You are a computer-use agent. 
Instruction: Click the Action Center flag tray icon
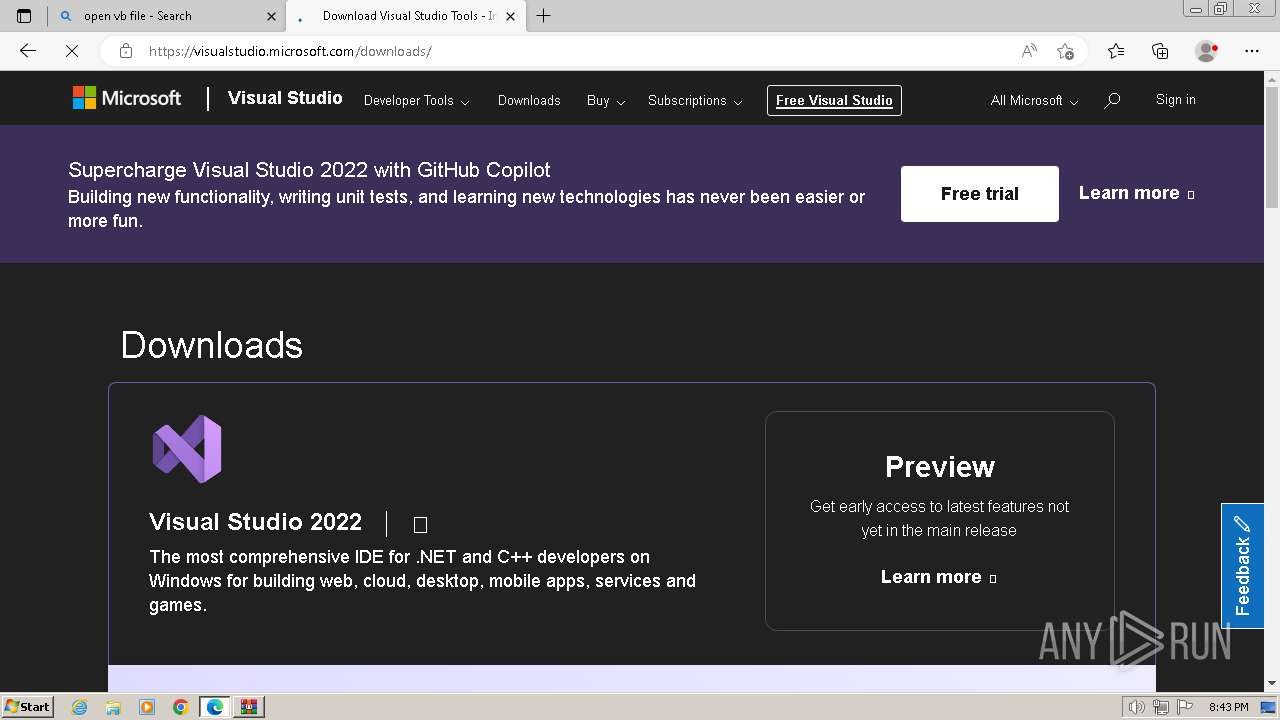tap(1185, 707)
